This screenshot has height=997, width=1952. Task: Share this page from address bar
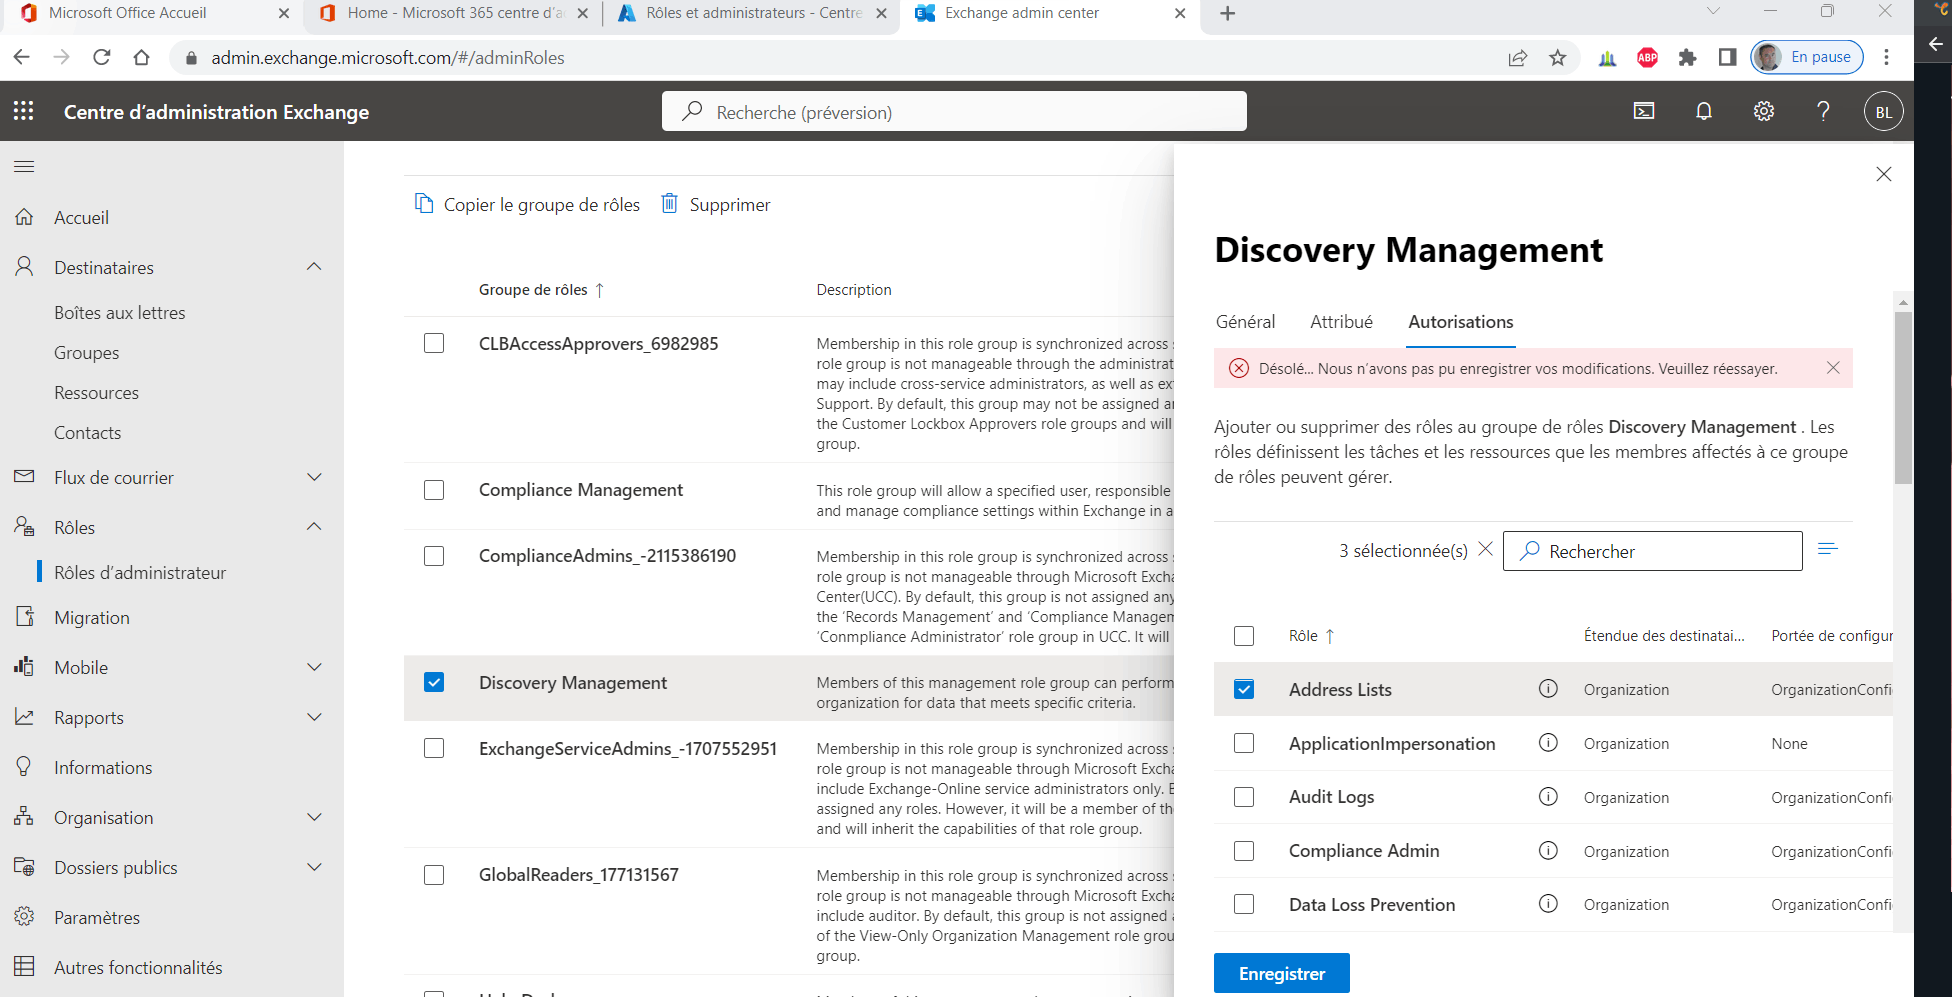(x=1518, y=57)
